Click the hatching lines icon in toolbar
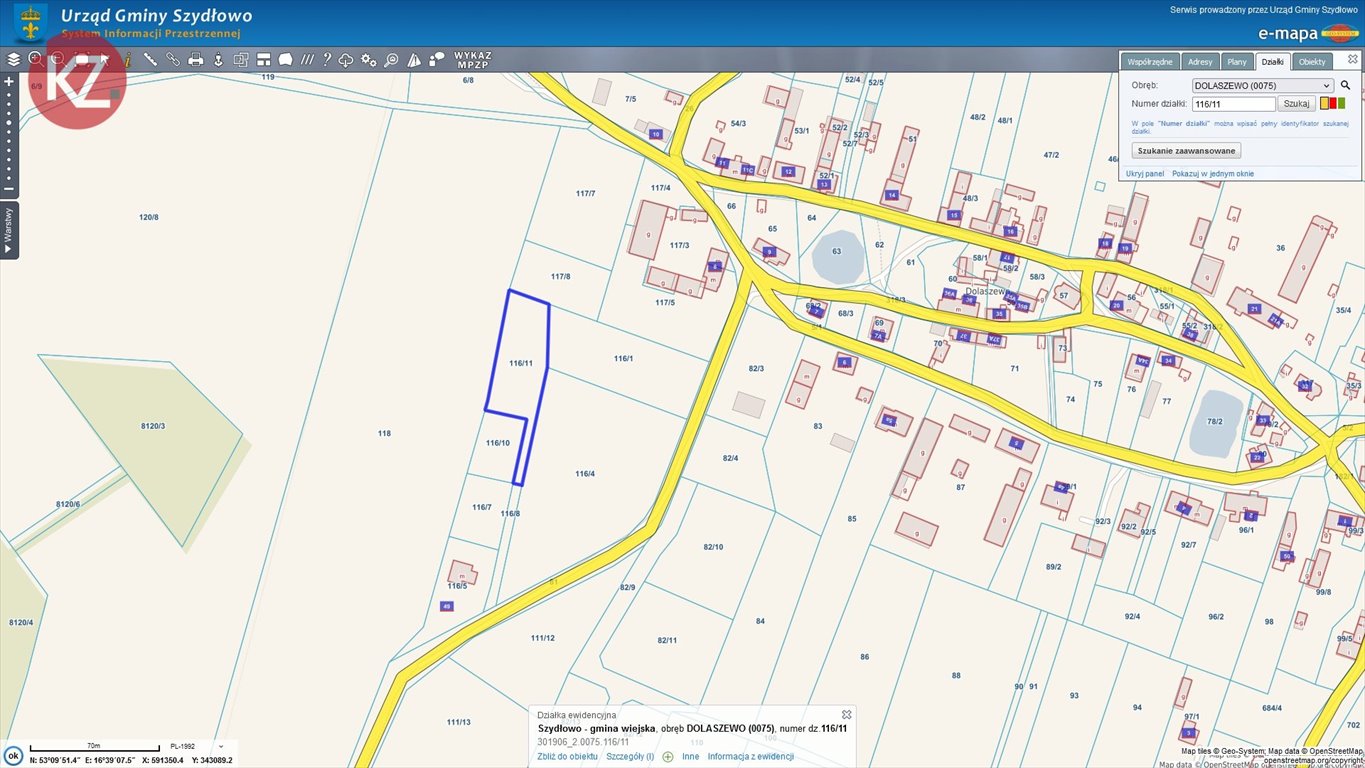Screen dimensions: 1365x768 coord(308,60)
